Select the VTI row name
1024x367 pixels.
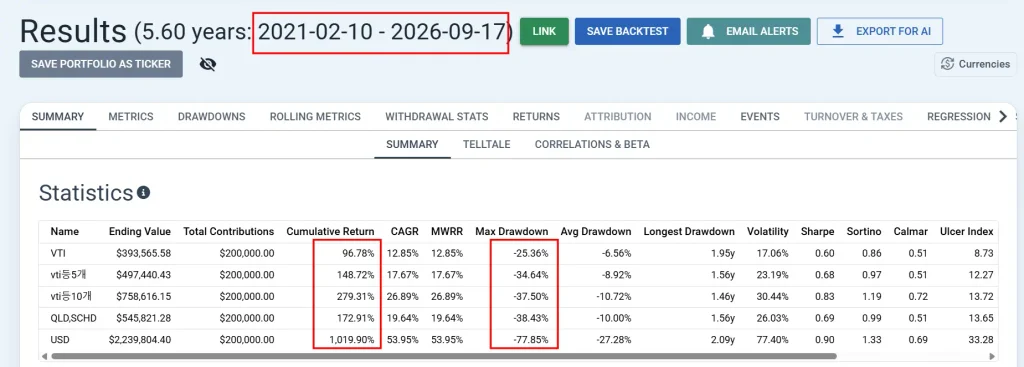point(57,253)
